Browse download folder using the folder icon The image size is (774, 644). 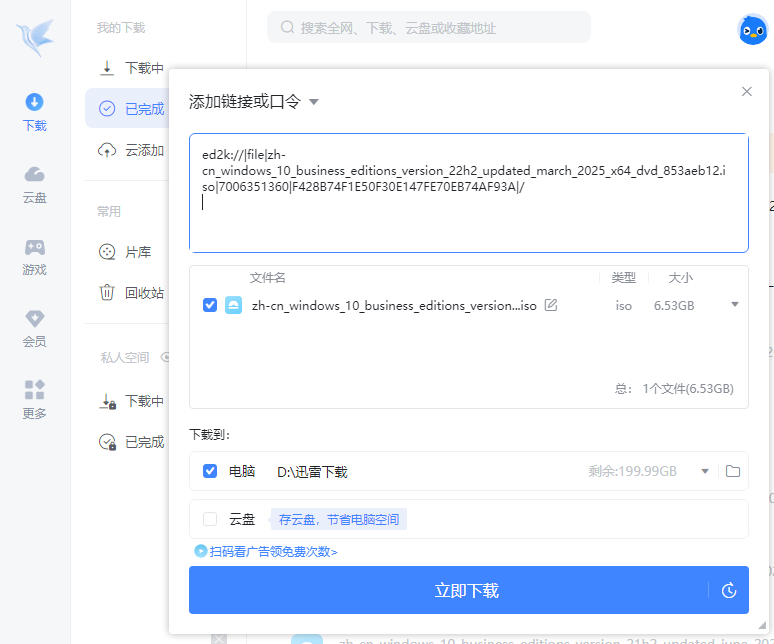[732, 471]
